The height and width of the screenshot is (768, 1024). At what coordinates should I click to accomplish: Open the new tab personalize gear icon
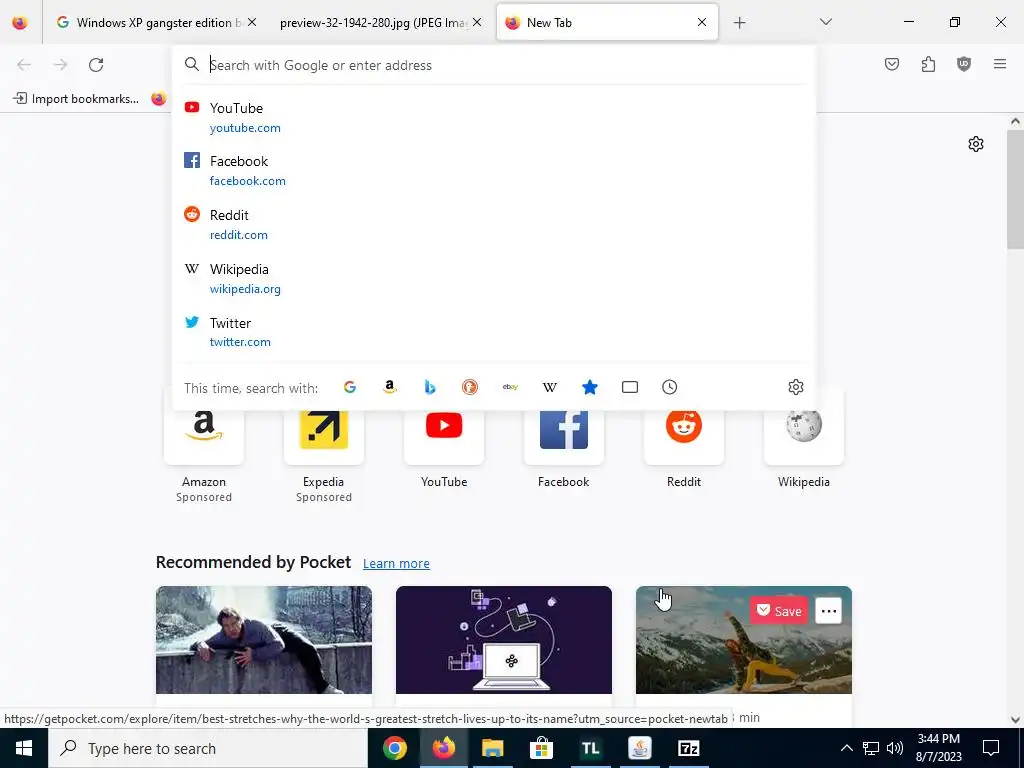click(976, 144)
